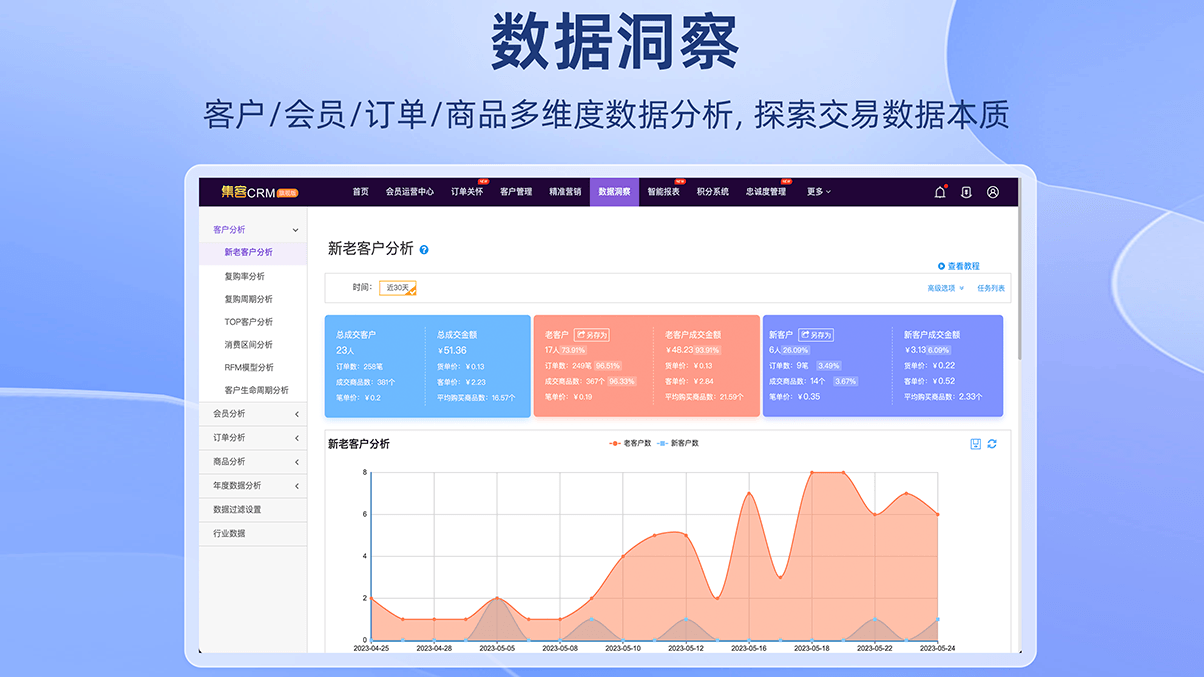This screenshot has height=677, width=1204.
Task: Open the 更多 dropdown in top navigation
Action: pos(819,192)
